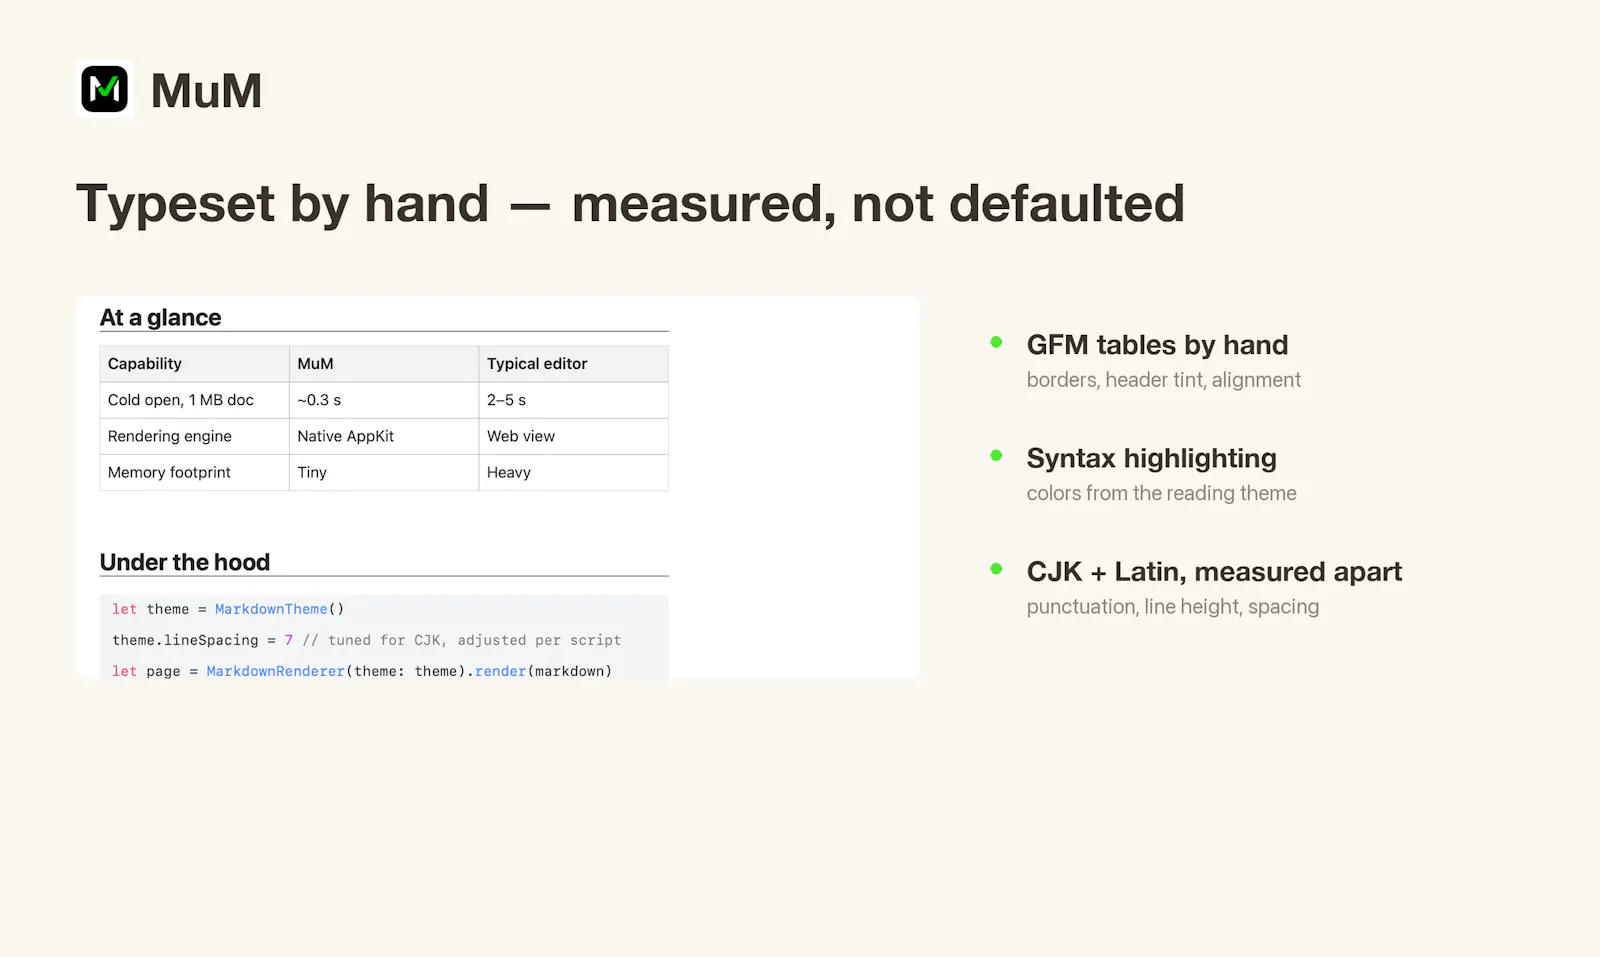Select the headline "Typeset by hand — measured, not defaulted"
This screenshot has height=957, width=1600.
pos(630,204)
